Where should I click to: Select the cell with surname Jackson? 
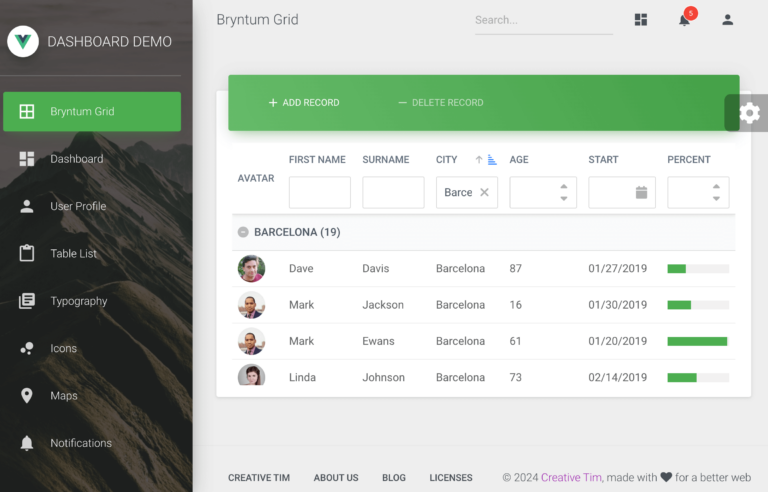pos(383,305)
